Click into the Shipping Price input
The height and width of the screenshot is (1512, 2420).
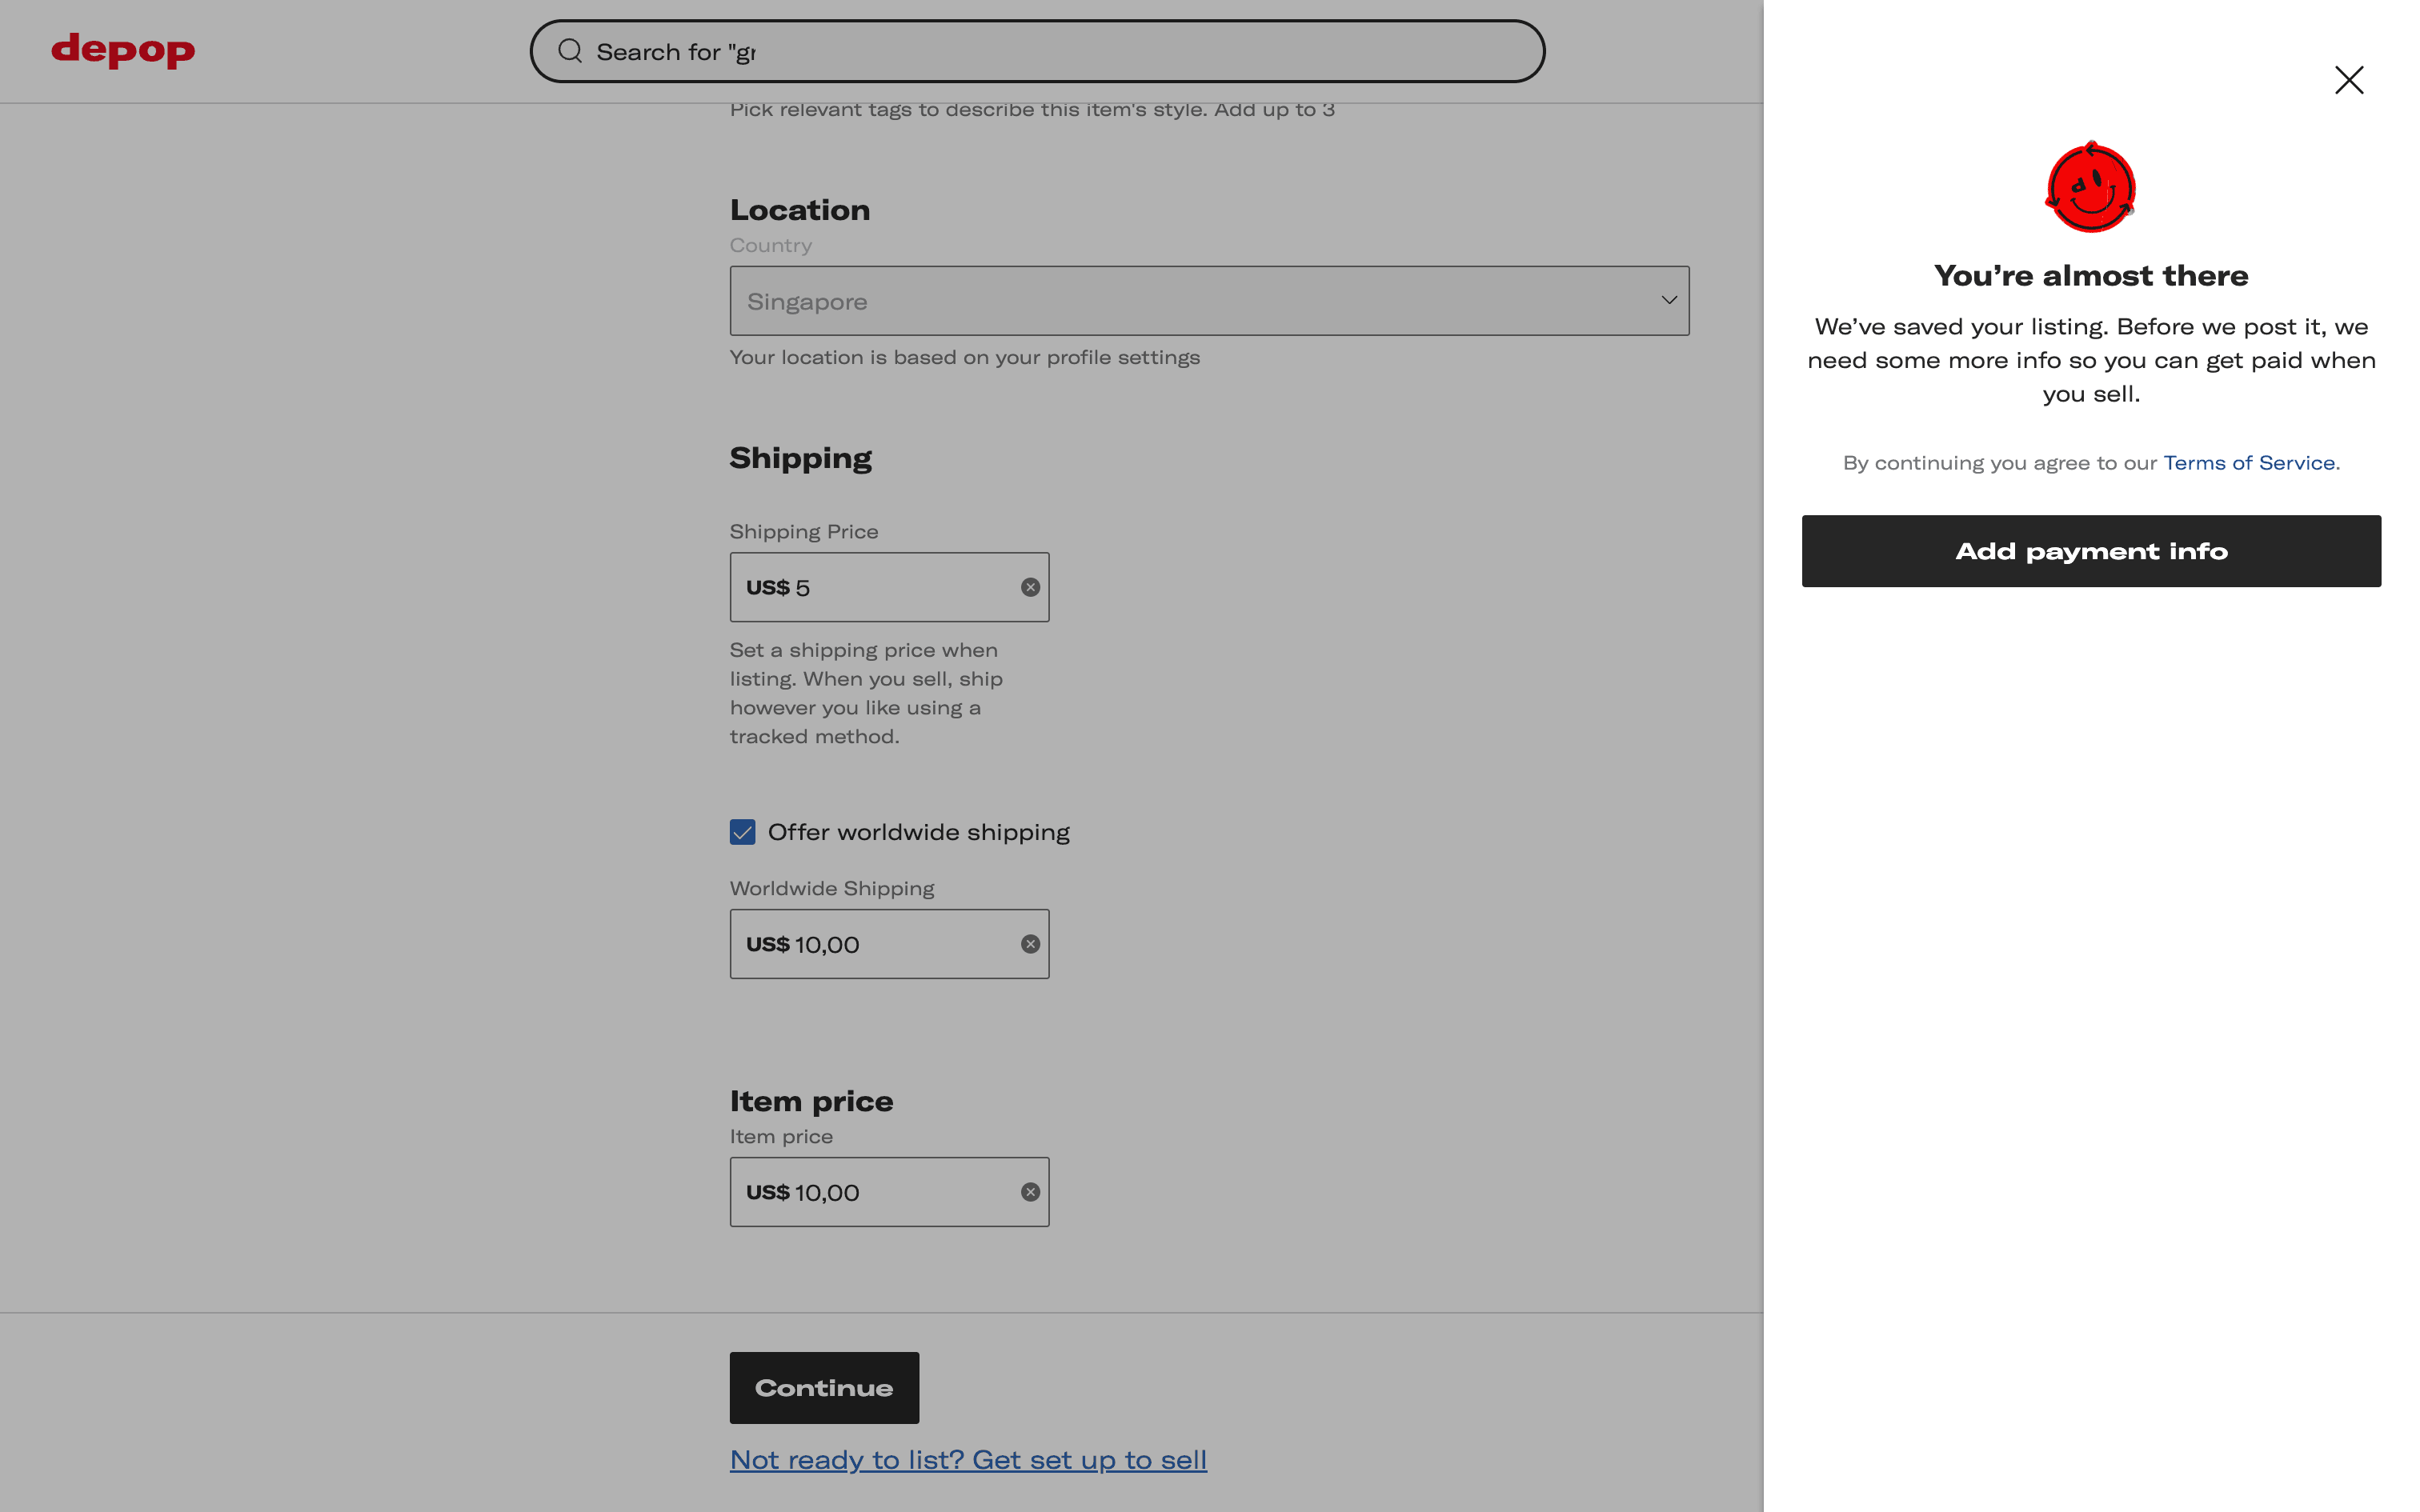coord(900,588)
